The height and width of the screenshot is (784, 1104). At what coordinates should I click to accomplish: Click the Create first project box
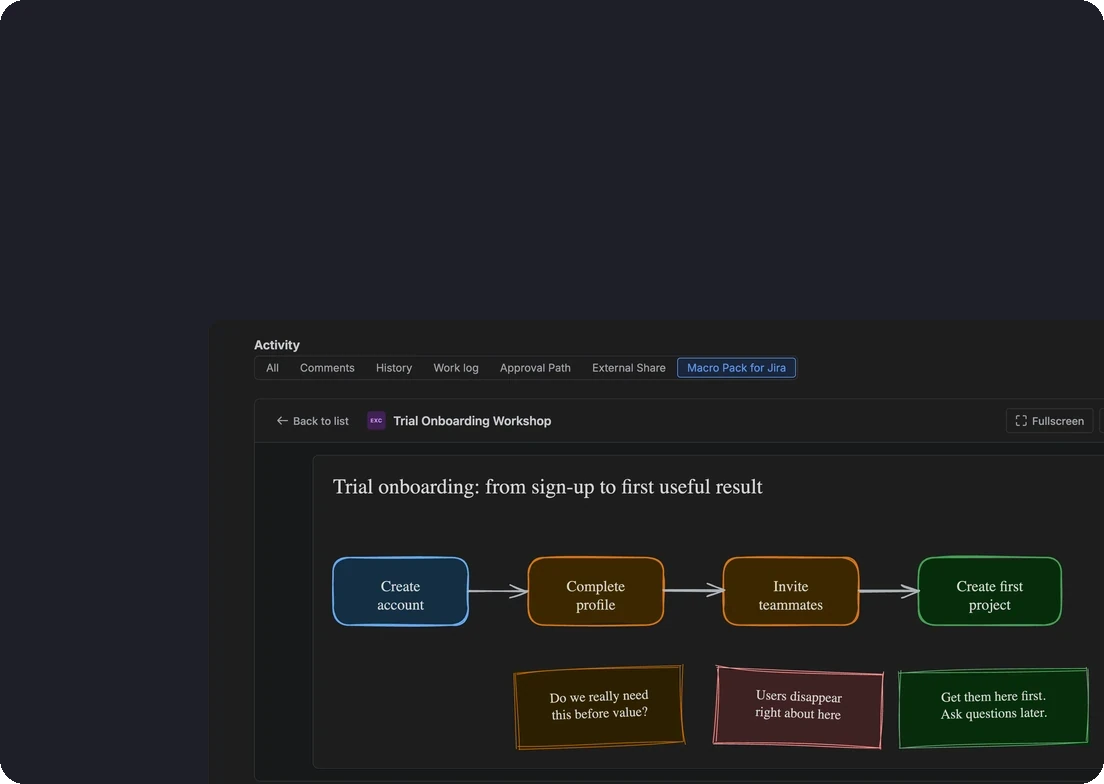(989, 592)
